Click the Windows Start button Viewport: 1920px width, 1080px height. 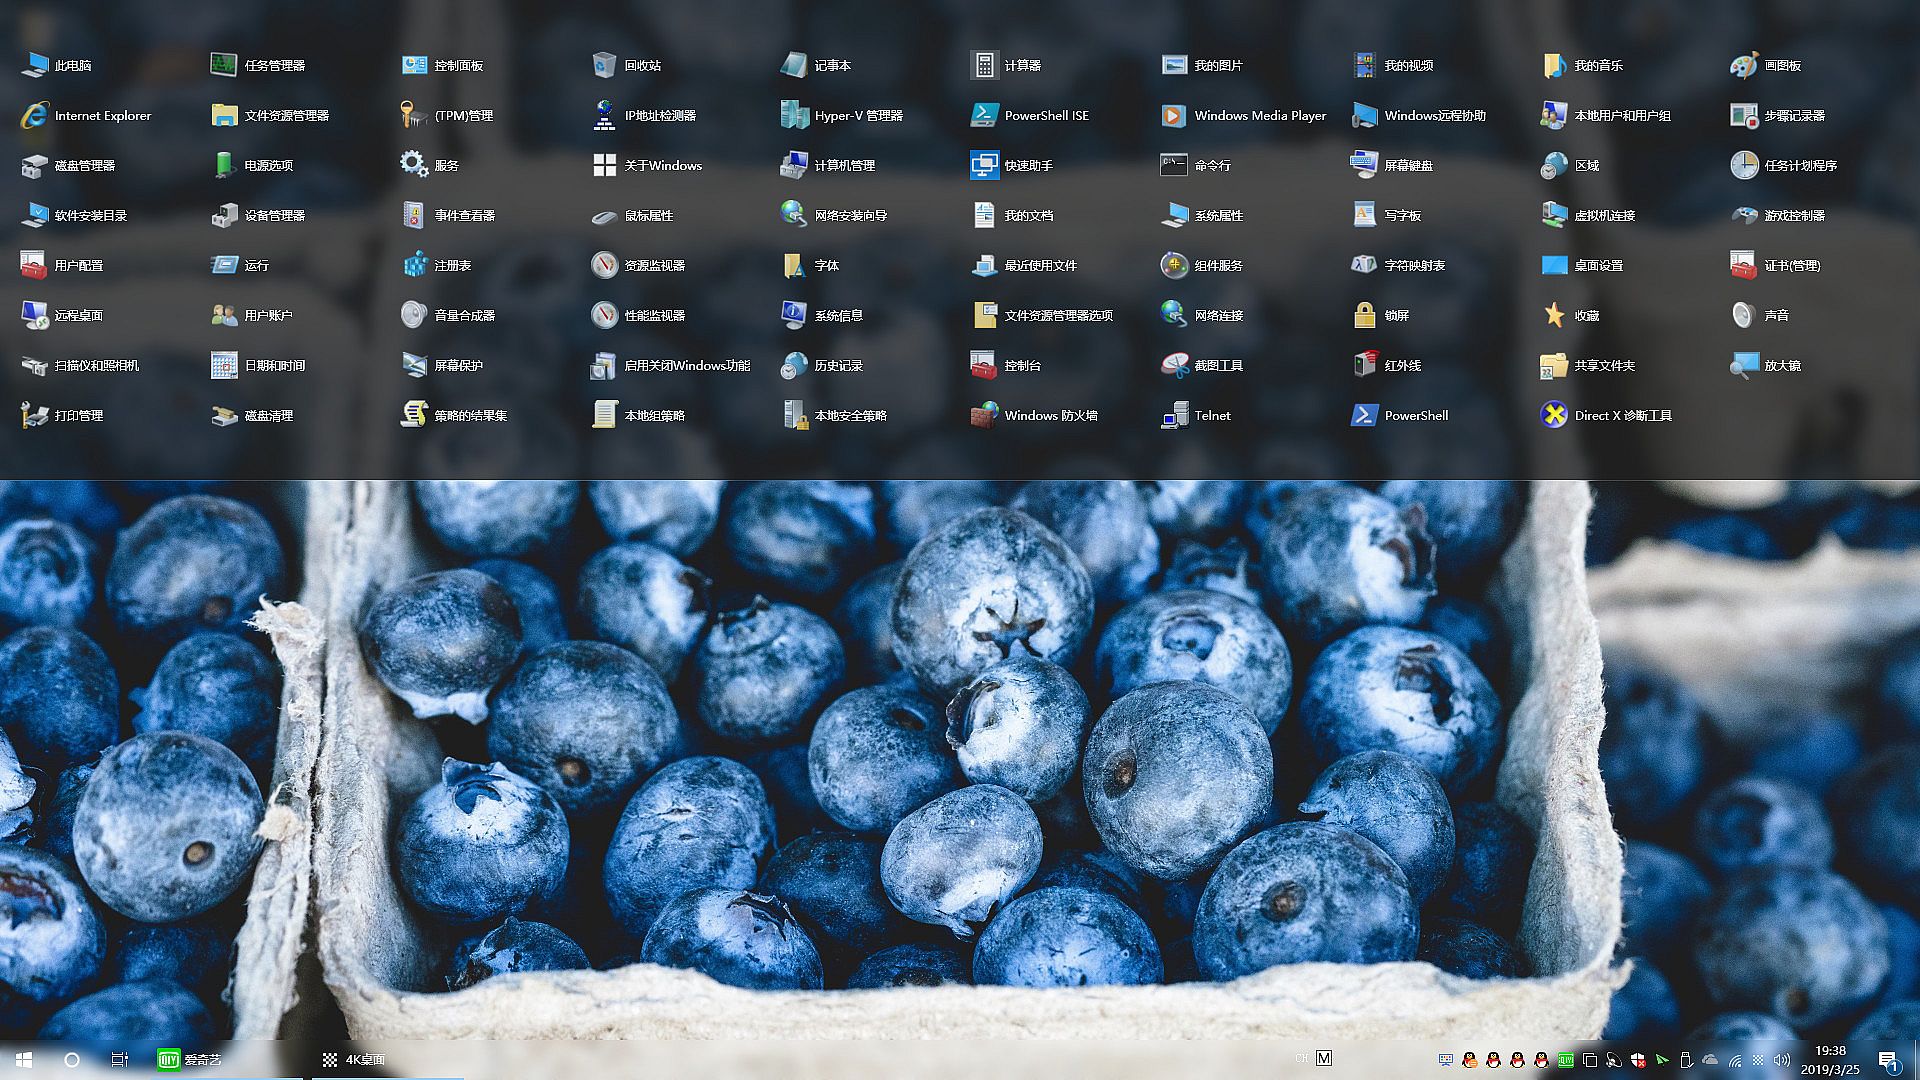[x=24, y=1059]
